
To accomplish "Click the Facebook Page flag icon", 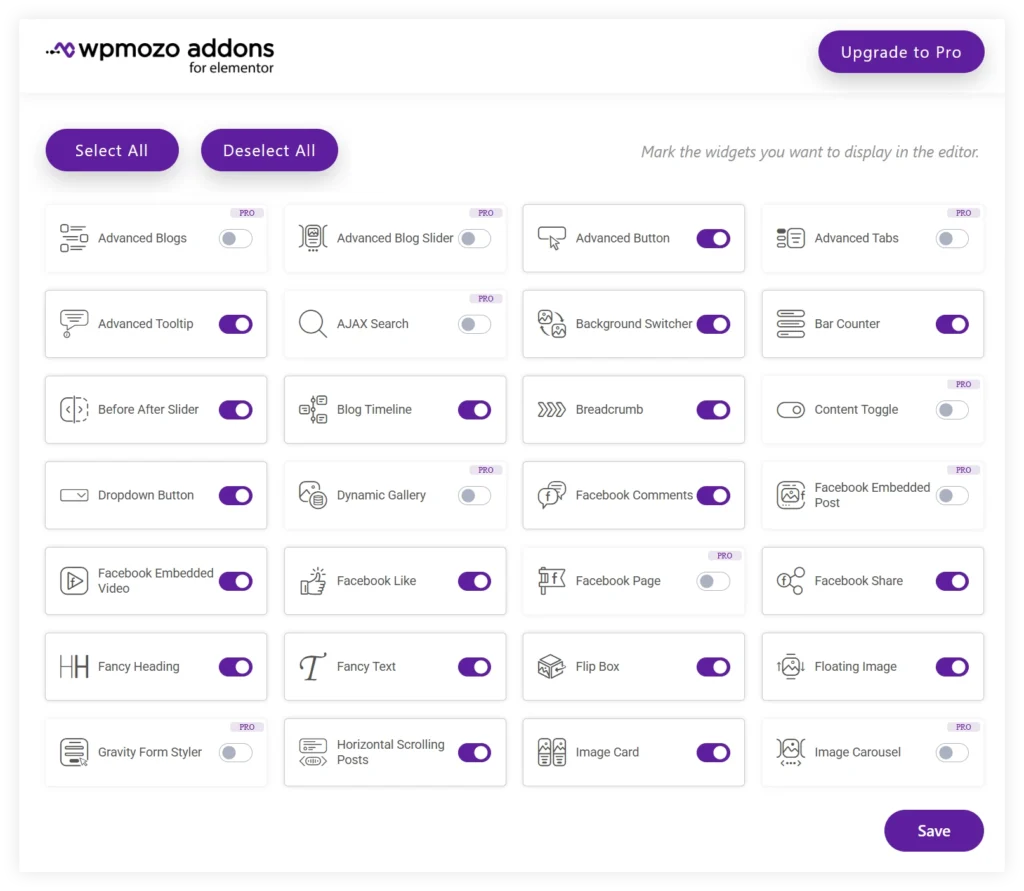I will click(x=552, y=581).
